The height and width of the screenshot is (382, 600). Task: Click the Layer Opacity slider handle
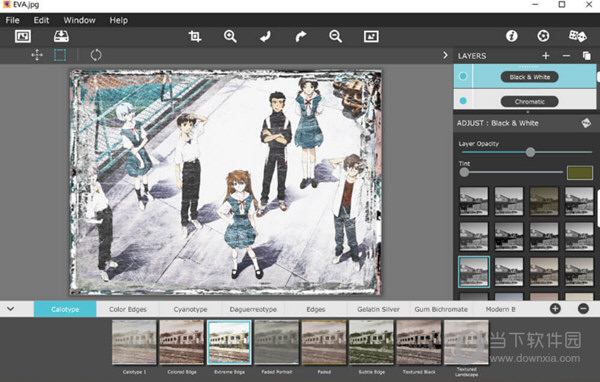[530, 152]
